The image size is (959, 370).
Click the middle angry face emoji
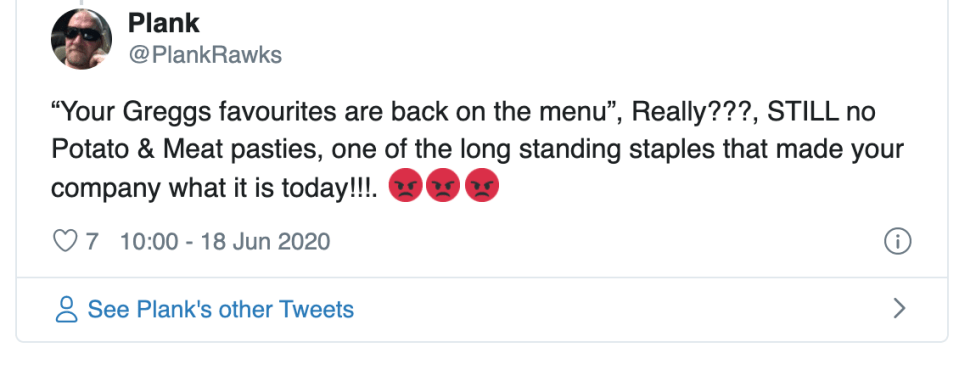pyautogui.click(x=443, y=185)
